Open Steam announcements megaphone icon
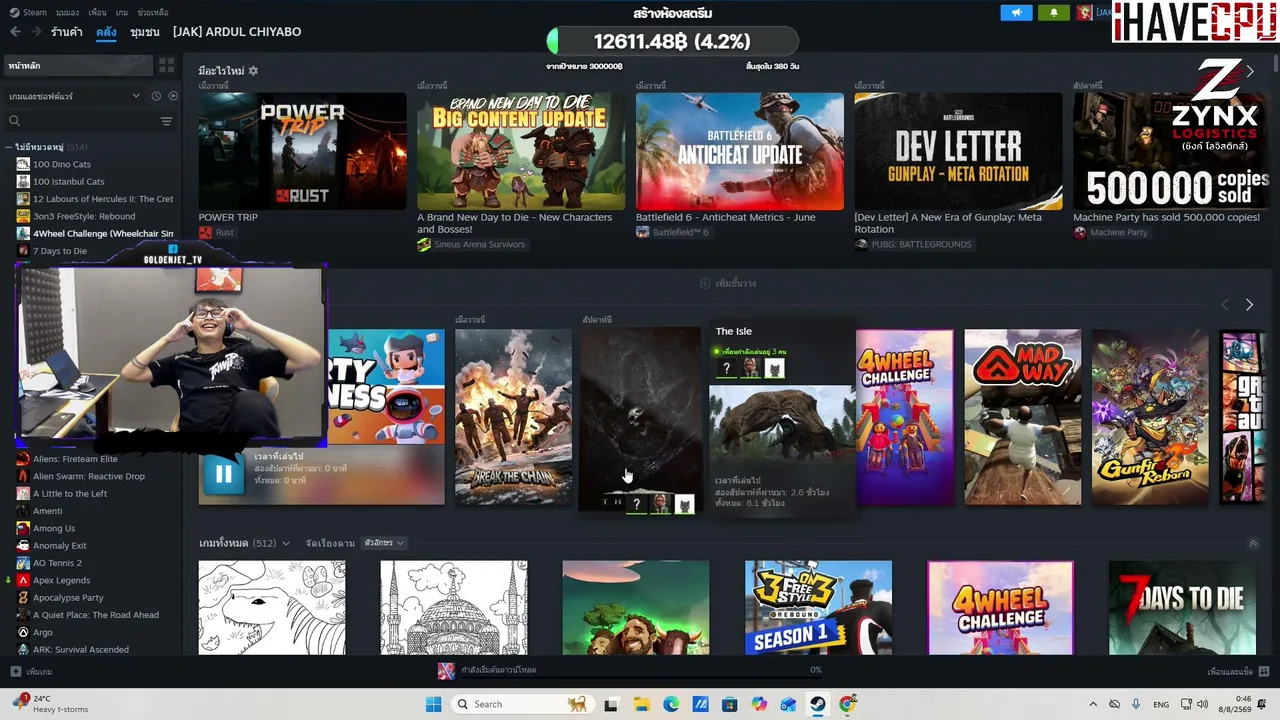This screenshot has height=720, width=1280. point(1016,13)
